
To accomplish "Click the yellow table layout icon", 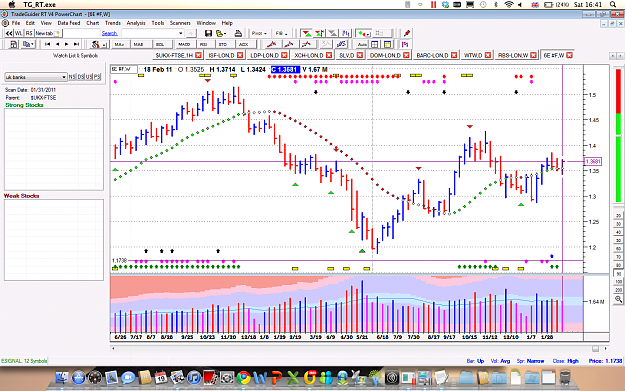I will [387, 44].
